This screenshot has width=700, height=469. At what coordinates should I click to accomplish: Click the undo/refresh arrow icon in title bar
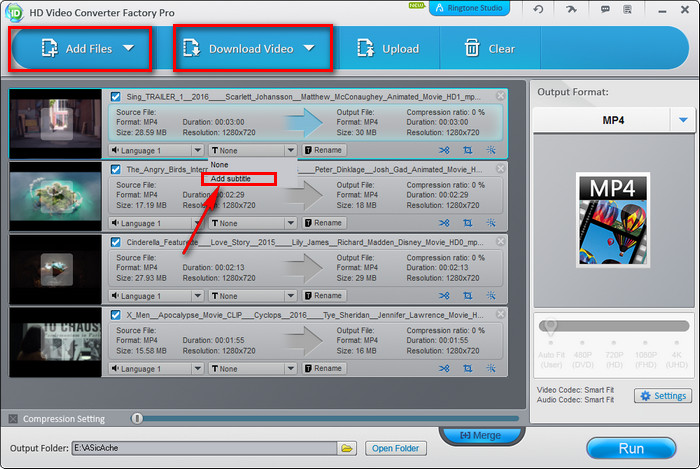point(538,9)
